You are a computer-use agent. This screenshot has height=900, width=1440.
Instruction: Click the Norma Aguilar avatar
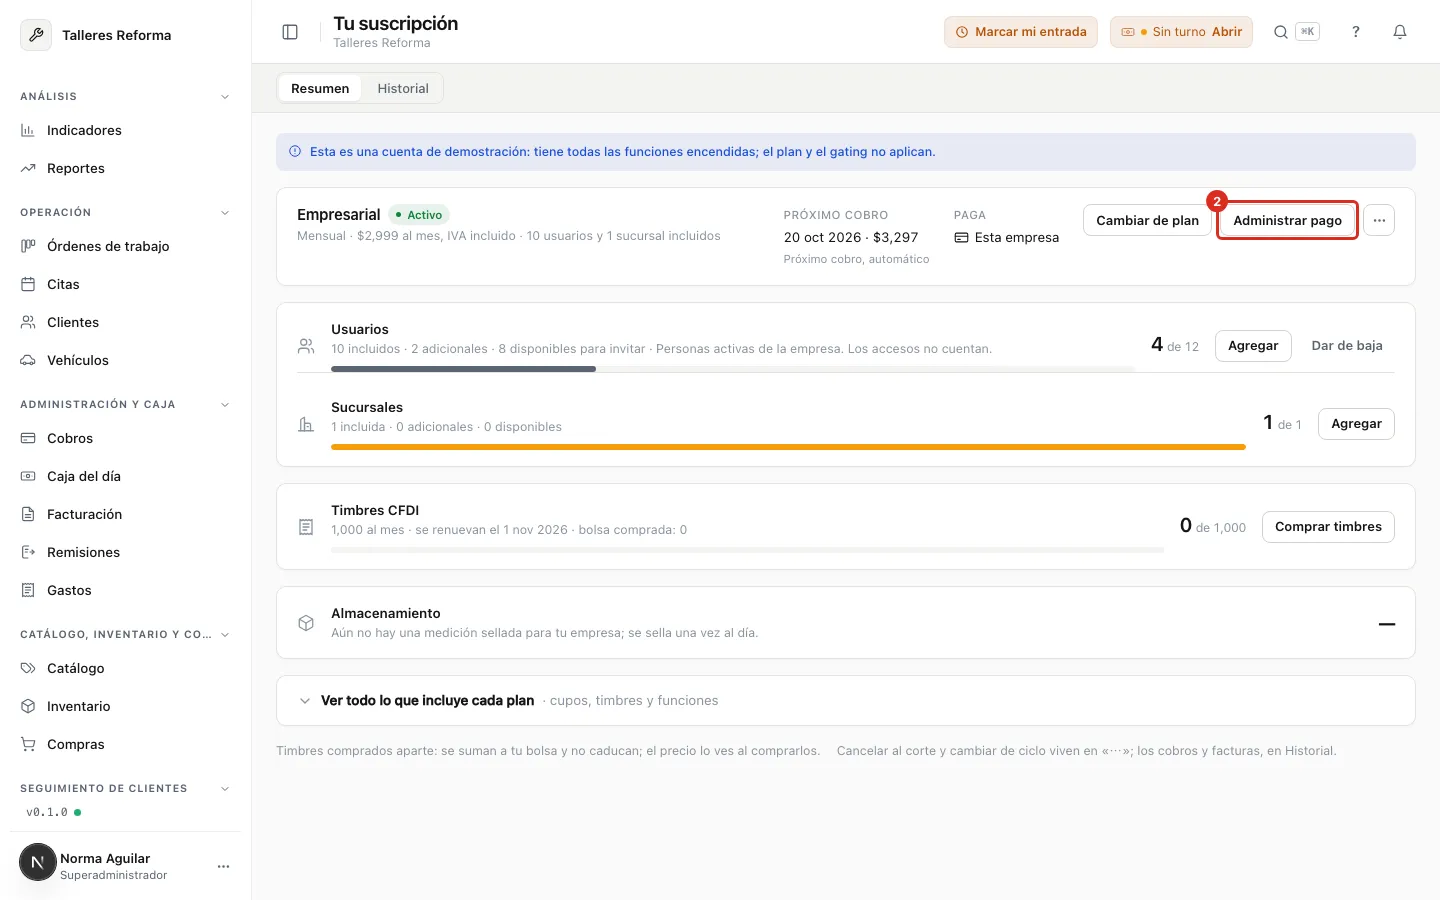click(x=38, y=862)
